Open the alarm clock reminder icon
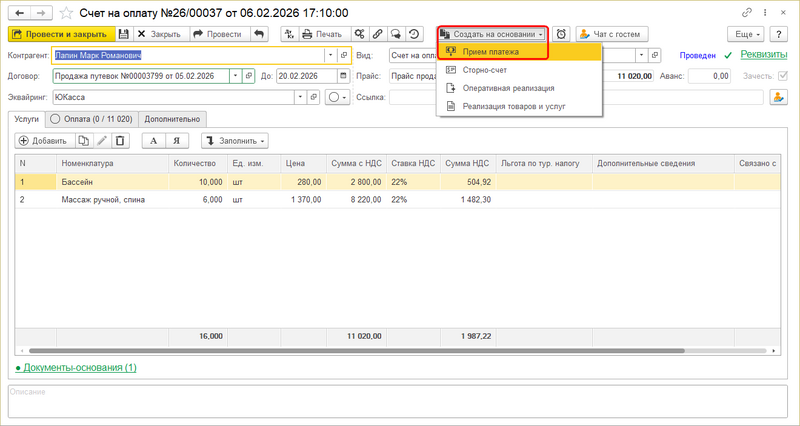 click(561, 34)
